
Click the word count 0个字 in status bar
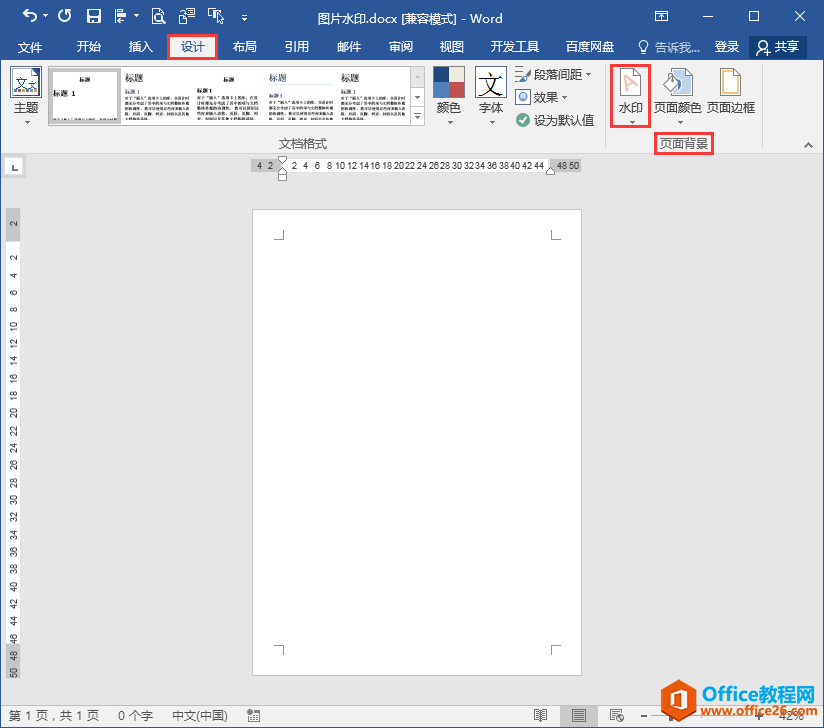(135, 715)
